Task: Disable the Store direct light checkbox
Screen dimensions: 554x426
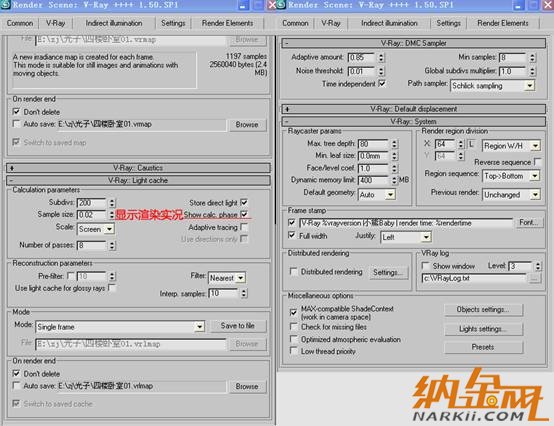Action: tap(244, 202)
